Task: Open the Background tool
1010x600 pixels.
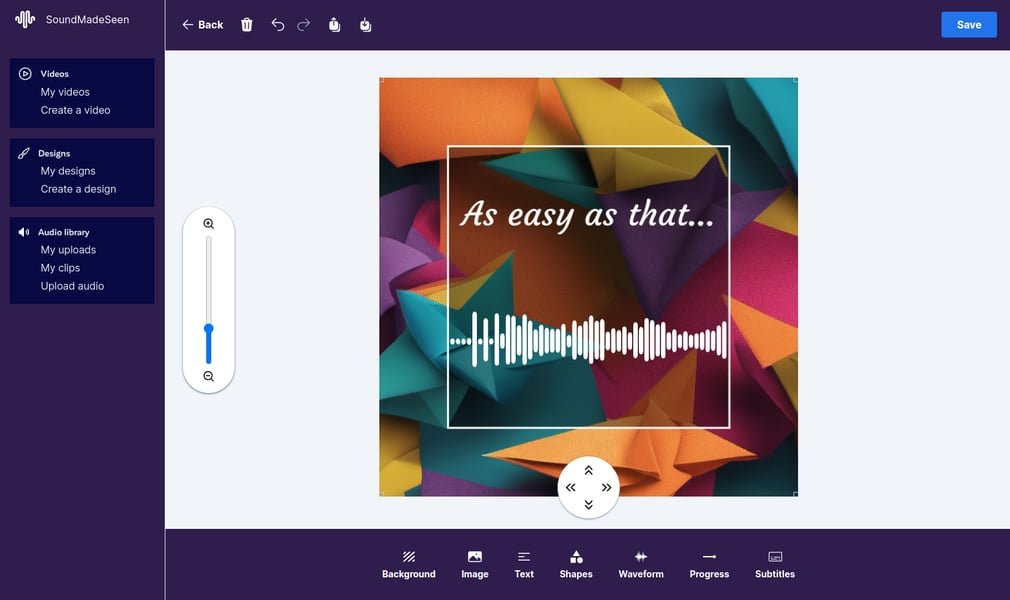Action: pyautogui.click(x=408, y=565)
